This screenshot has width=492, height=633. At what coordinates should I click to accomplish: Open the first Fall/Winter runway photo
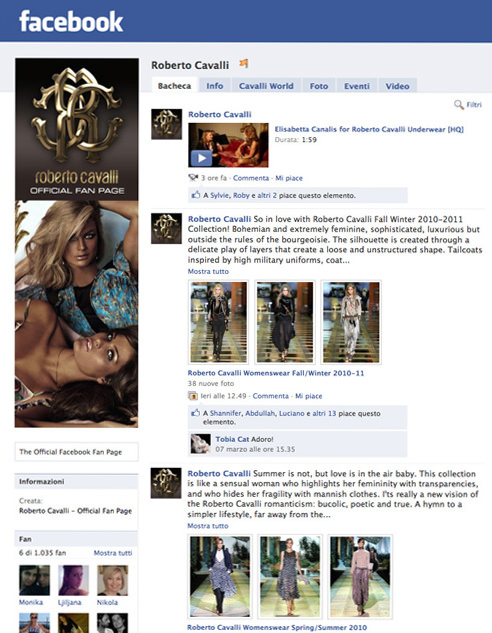click(218, 322)
